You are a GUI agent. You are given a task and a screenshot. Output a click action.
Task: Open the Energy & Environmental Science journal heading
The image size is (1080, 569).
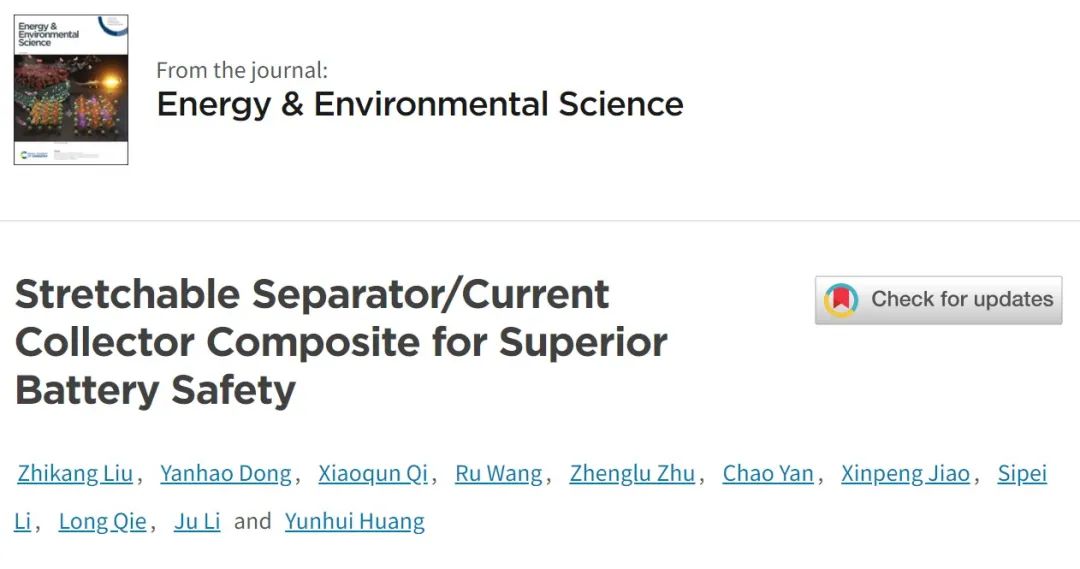pos(419,105)
